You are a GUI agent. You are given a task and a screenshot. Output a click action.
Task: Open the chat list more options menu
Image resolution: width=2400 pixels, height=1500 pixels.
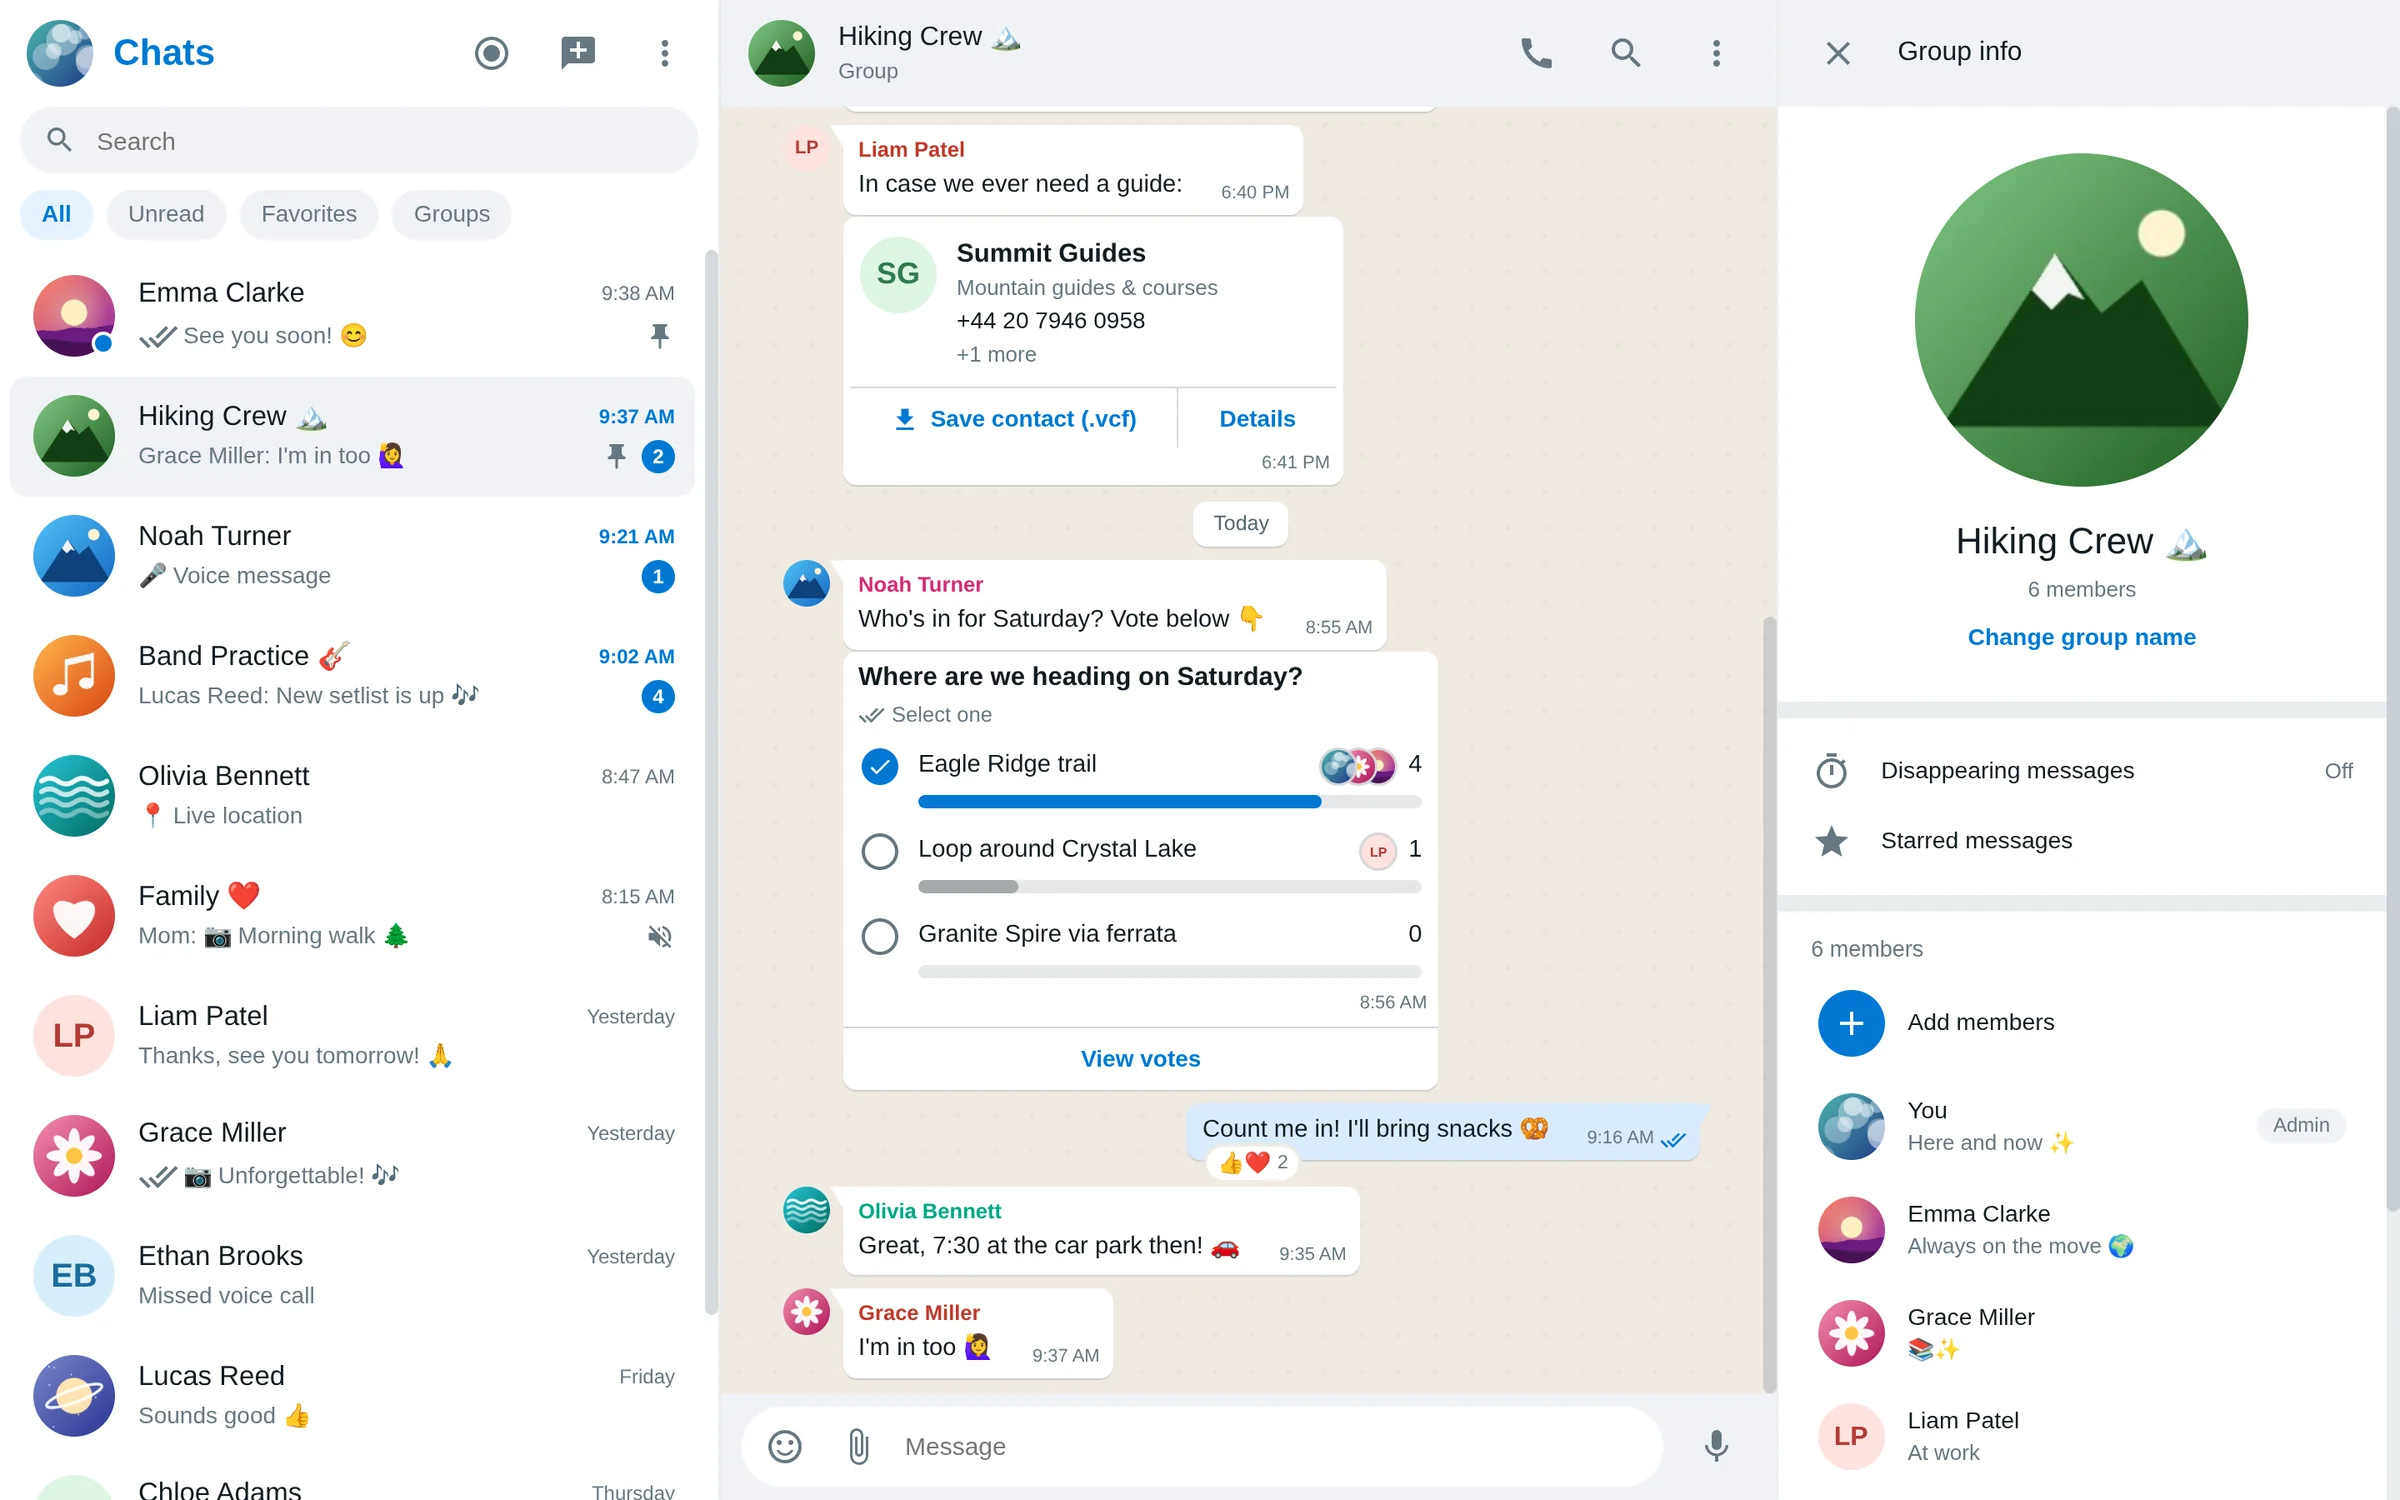(664, 53)
